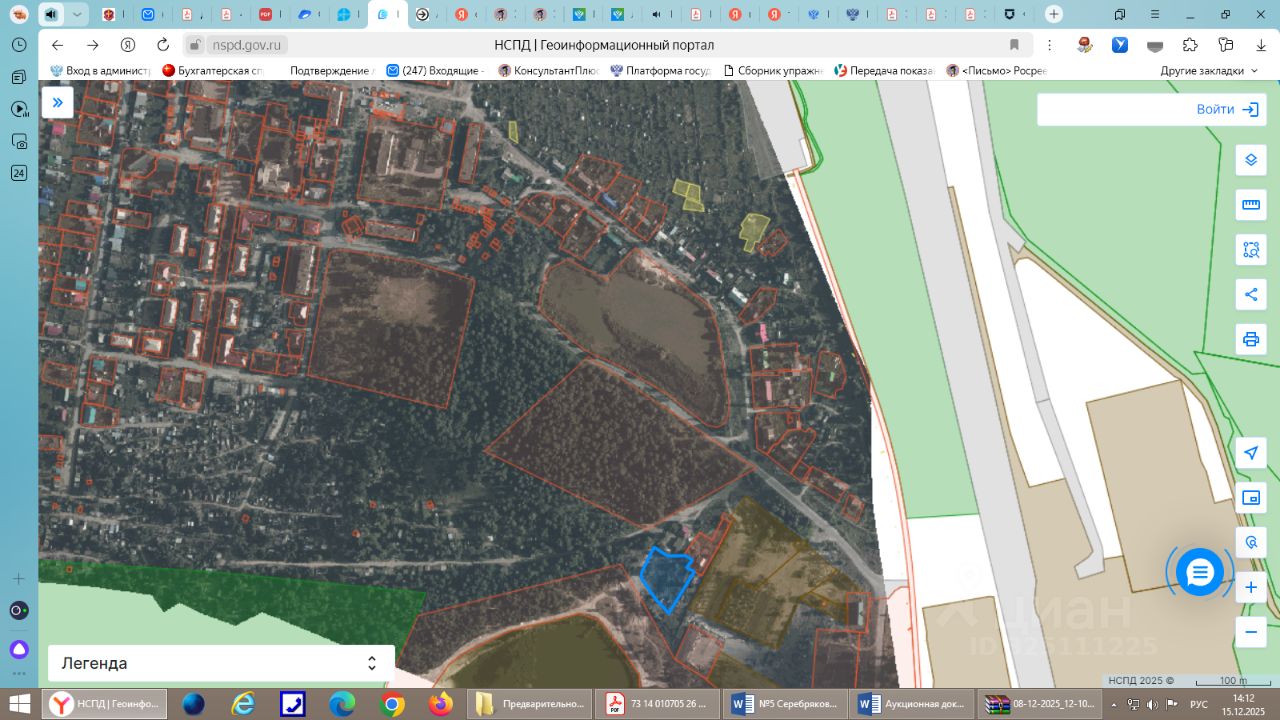Image resolution: width=1280 pixels, height=720 pixels.
Task: Select the blue outlined land parcel
Action: coord(666,579)
